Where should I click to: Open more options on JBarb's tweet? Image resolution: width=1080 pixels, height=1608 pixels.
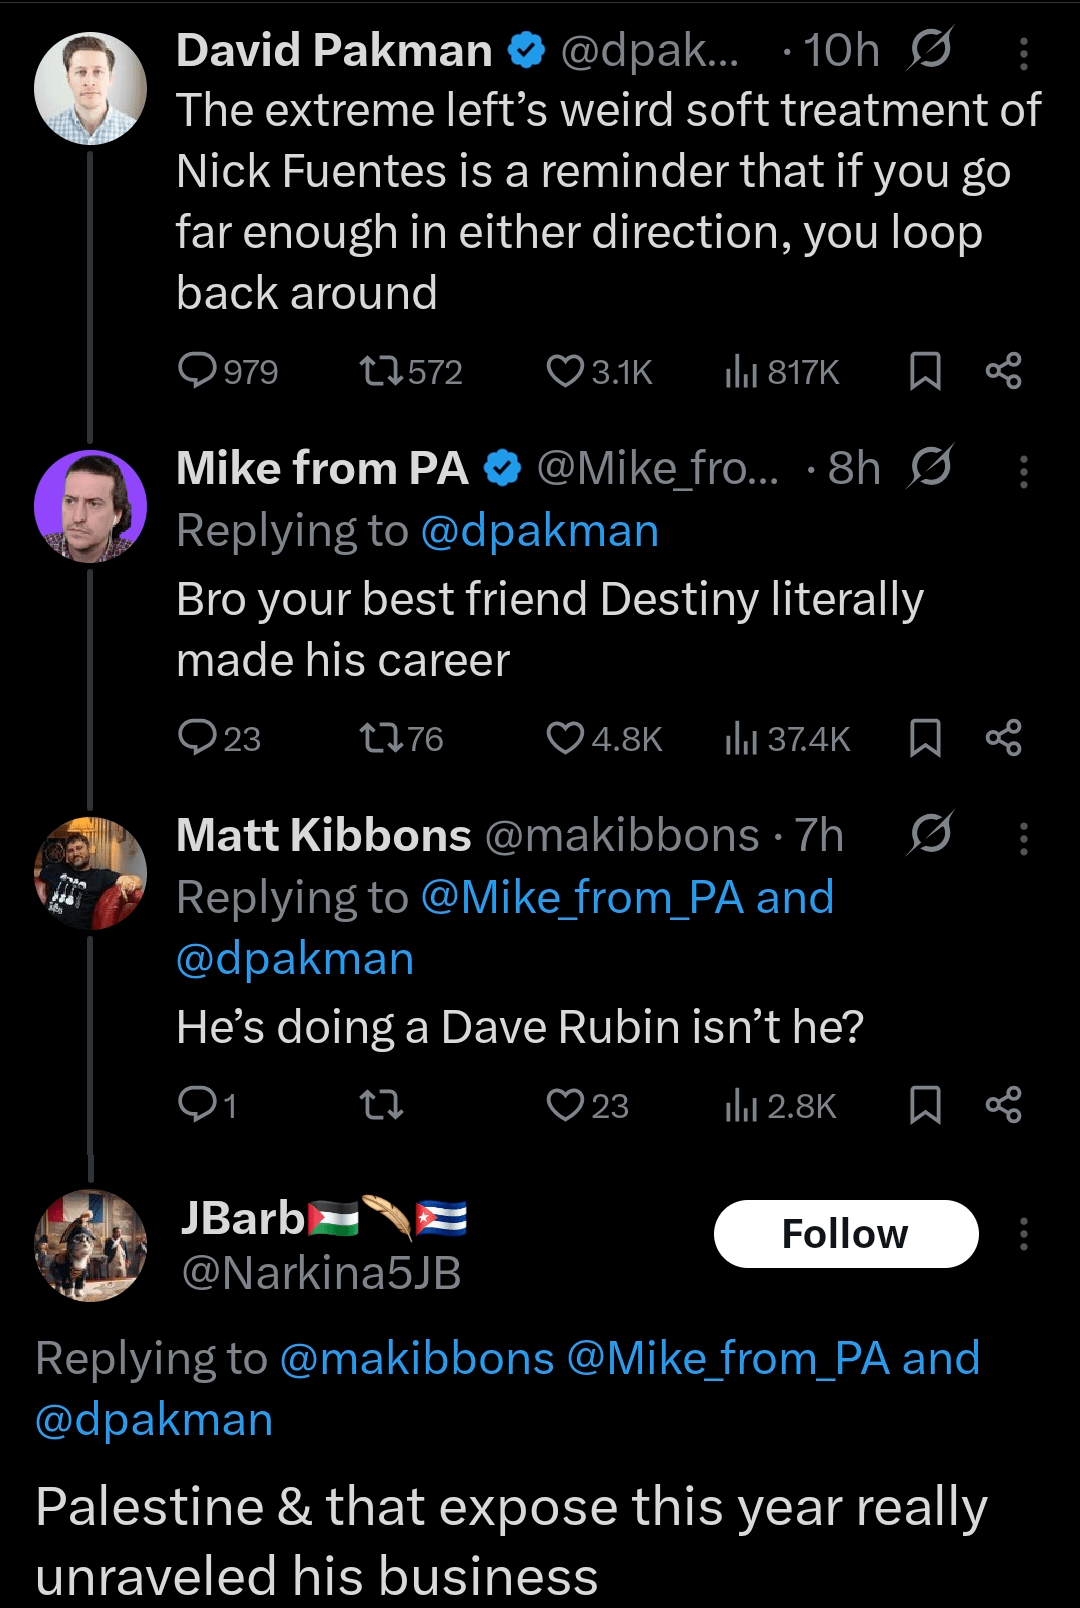(x=1023, y=1234)
